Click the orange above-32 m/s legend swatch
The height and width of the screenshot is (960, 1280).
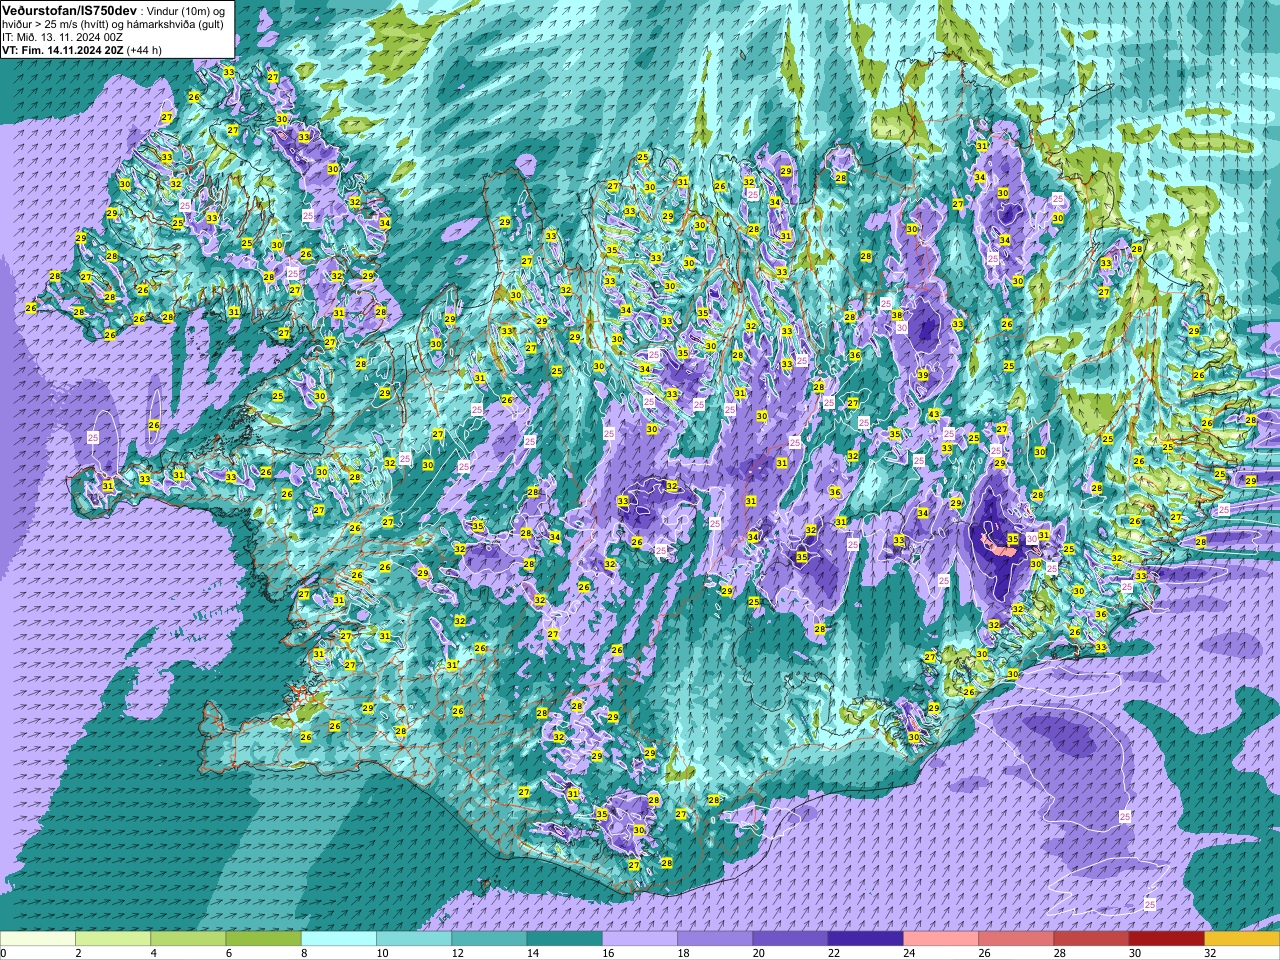[1242, 939]
